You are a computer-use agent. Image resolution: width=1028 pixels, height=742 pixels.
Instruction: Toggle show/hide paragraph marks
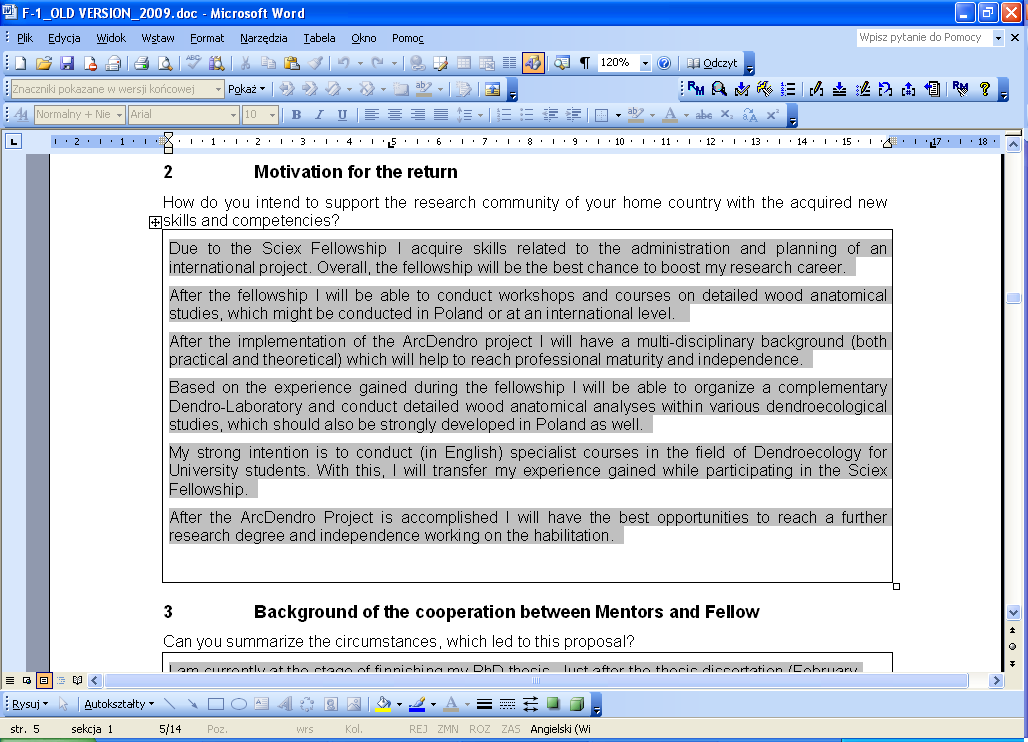[x=585, y=63]
